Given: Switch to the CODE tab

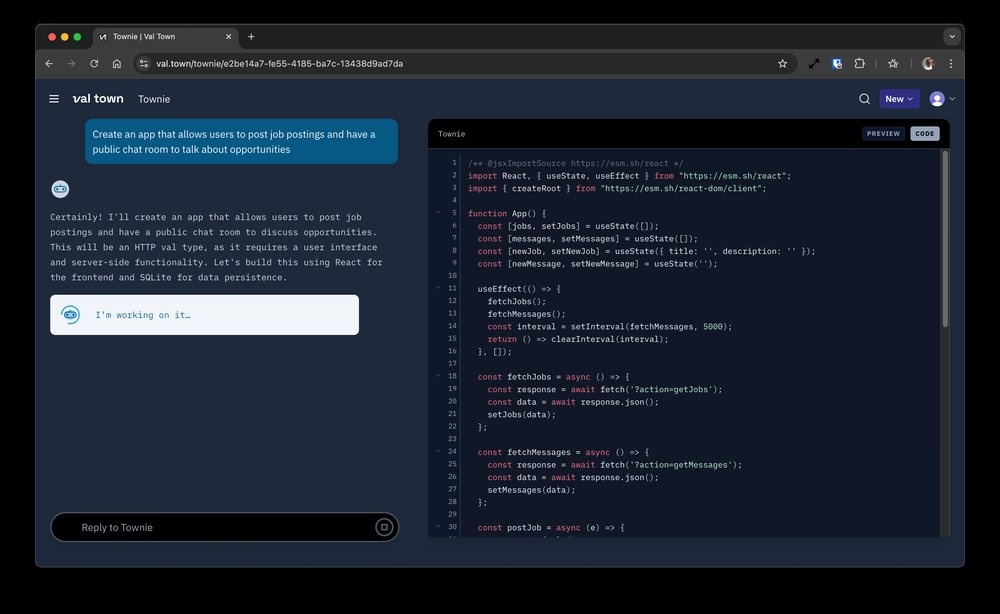Looking at the screenshot, I should coord(925,134).
